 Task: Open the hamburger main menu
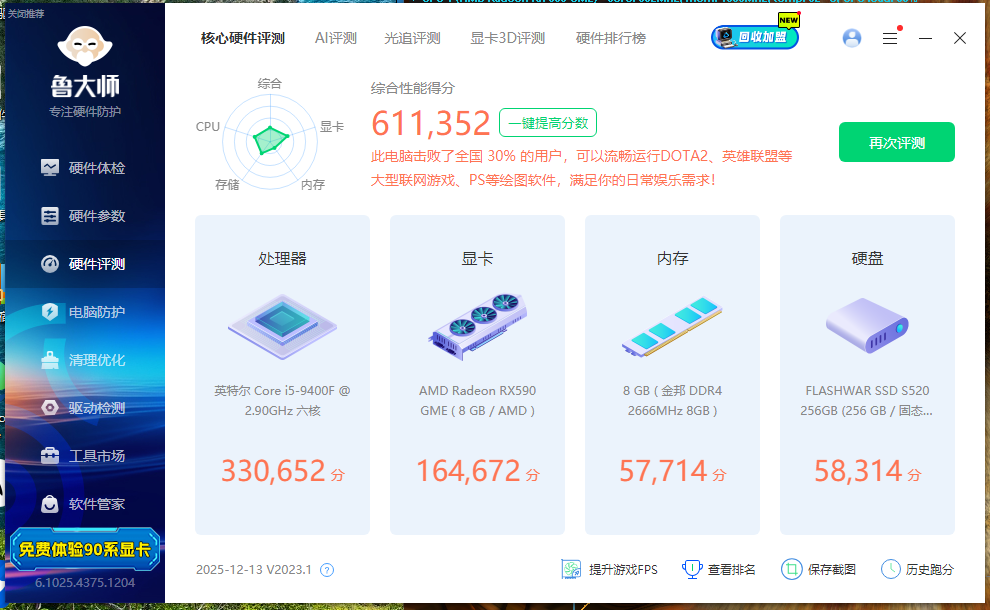click(889, 38)
